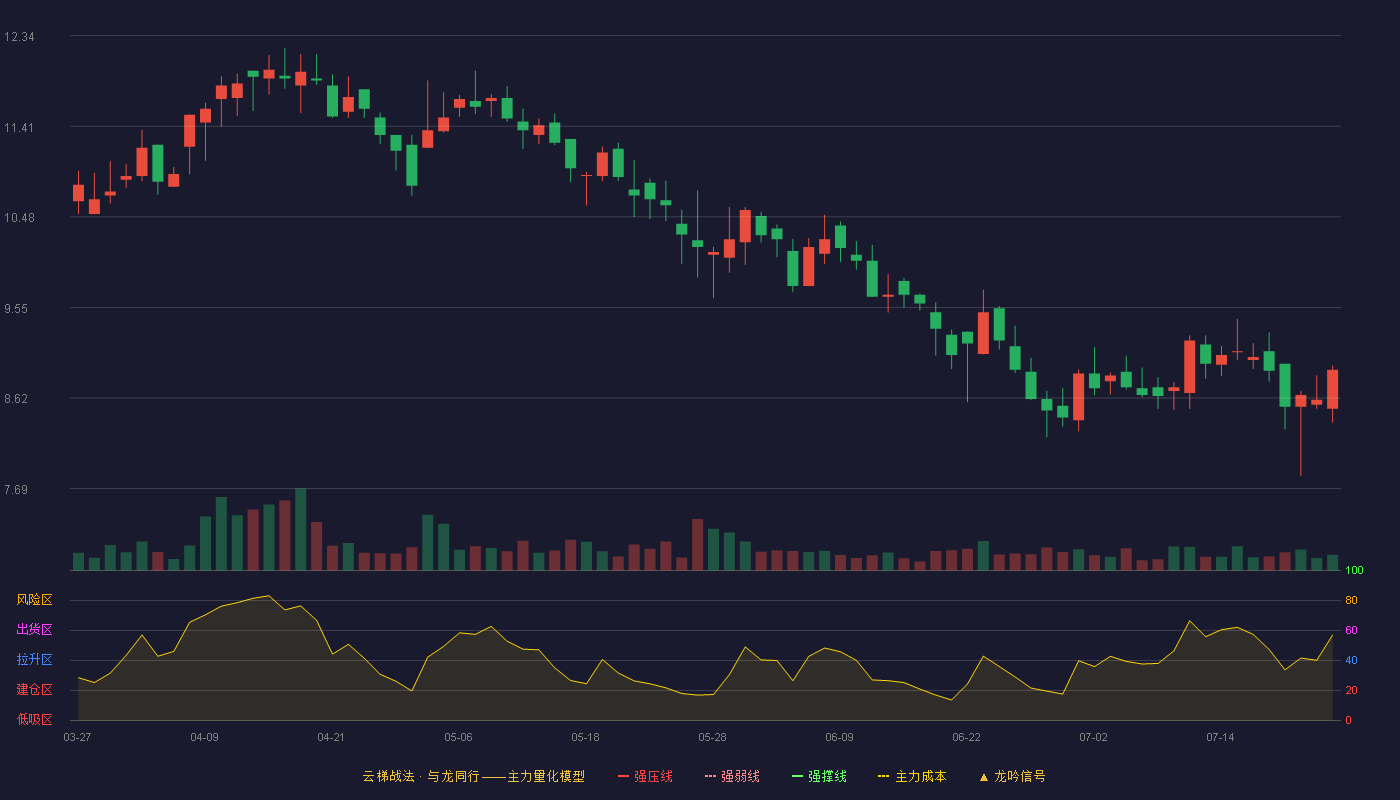Click the green 100 indicator axis value

[x=1354, y=570]
